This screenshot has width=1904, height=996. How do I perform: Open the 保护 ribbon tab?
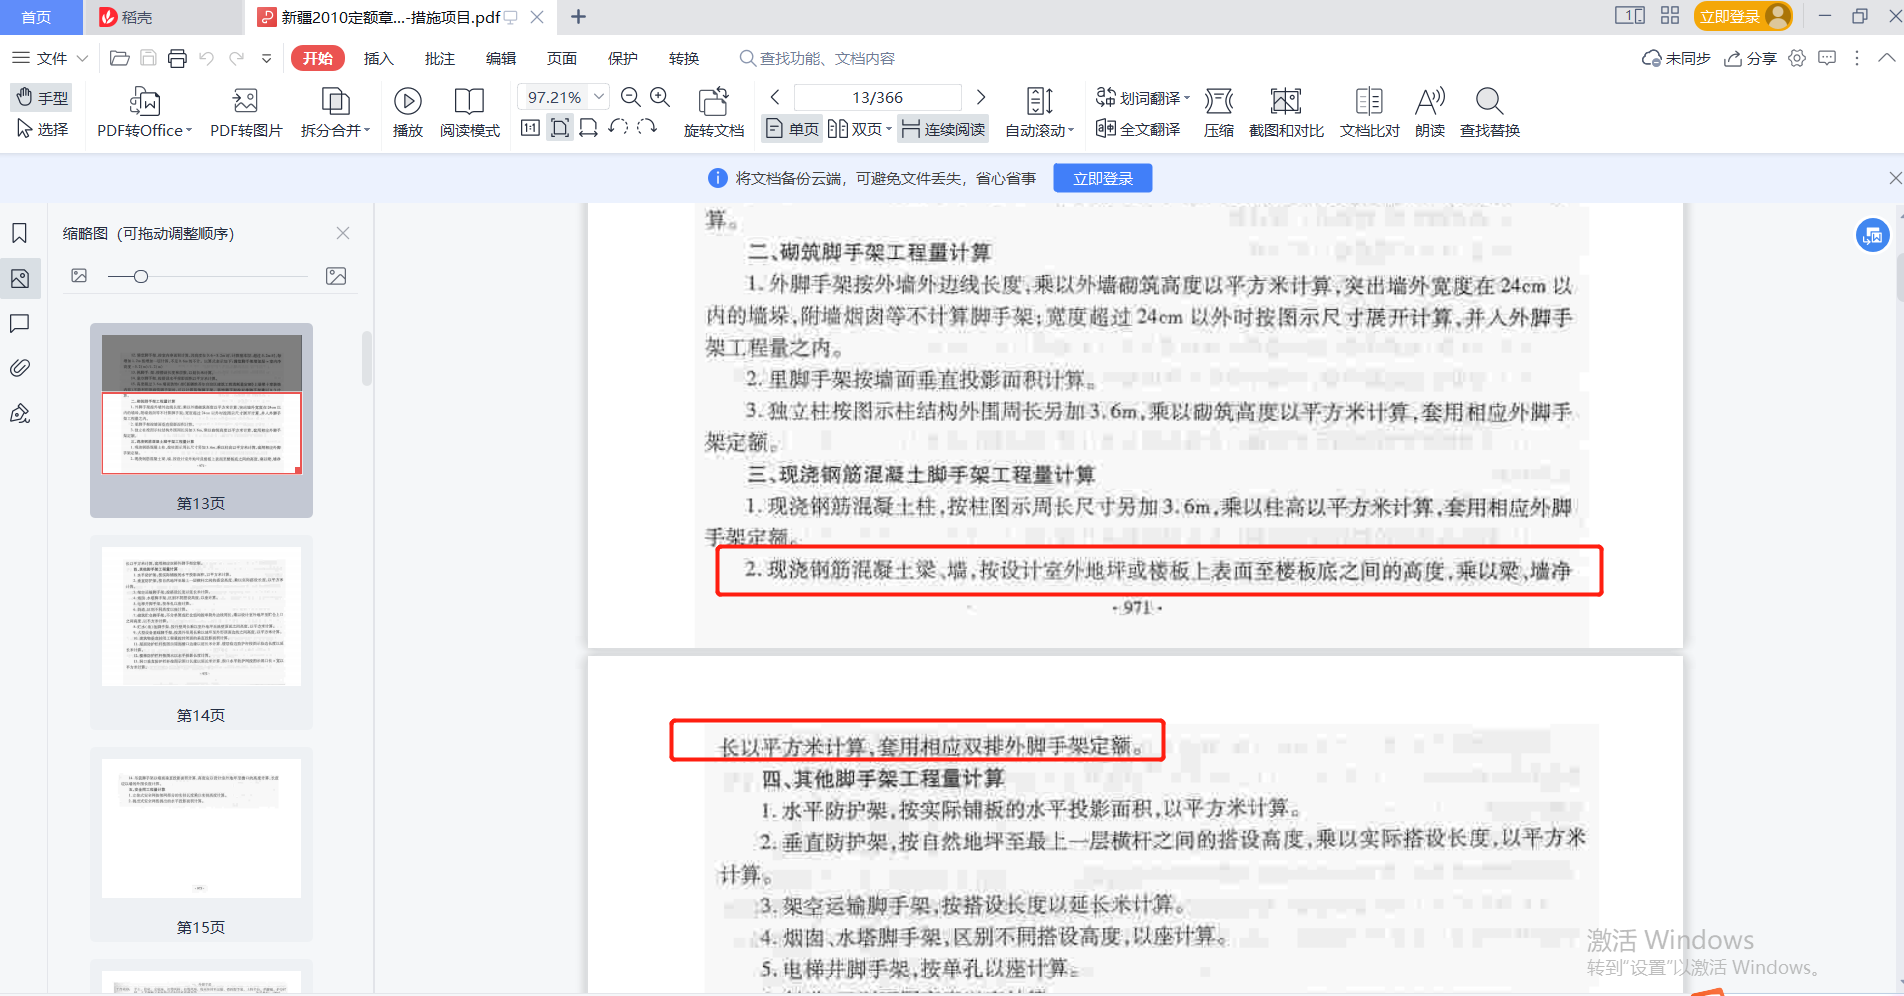pyautogui.click(x=623, y=58)
